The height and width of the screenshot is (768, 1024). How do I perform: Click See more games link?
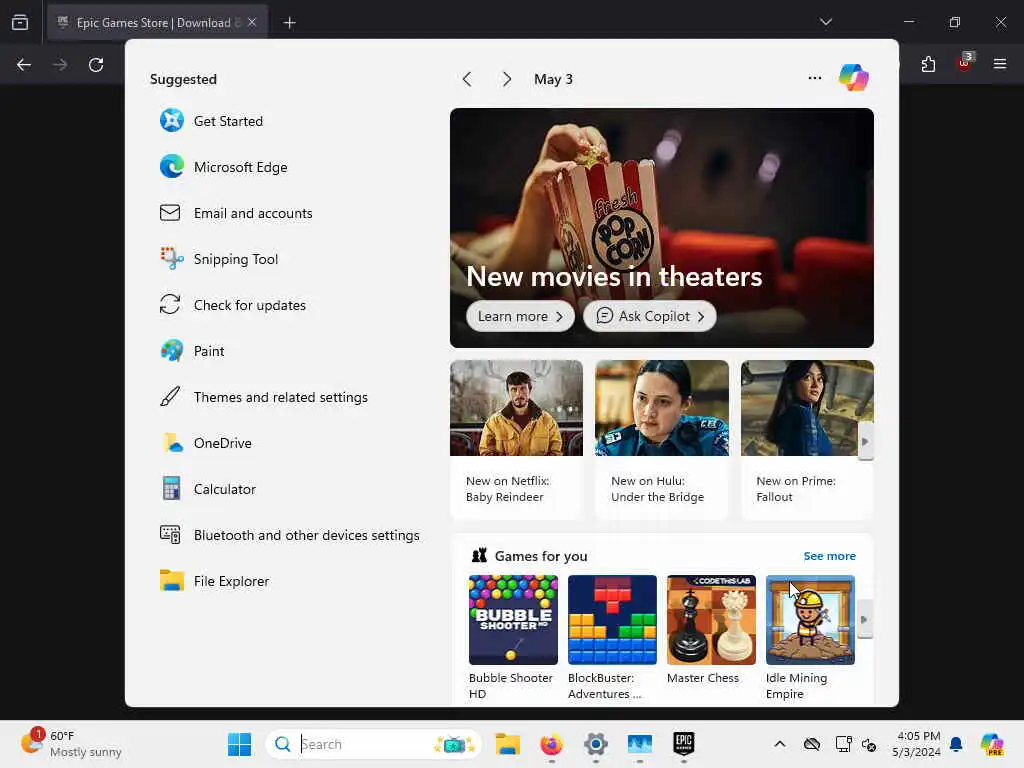[x=829, y=556]
